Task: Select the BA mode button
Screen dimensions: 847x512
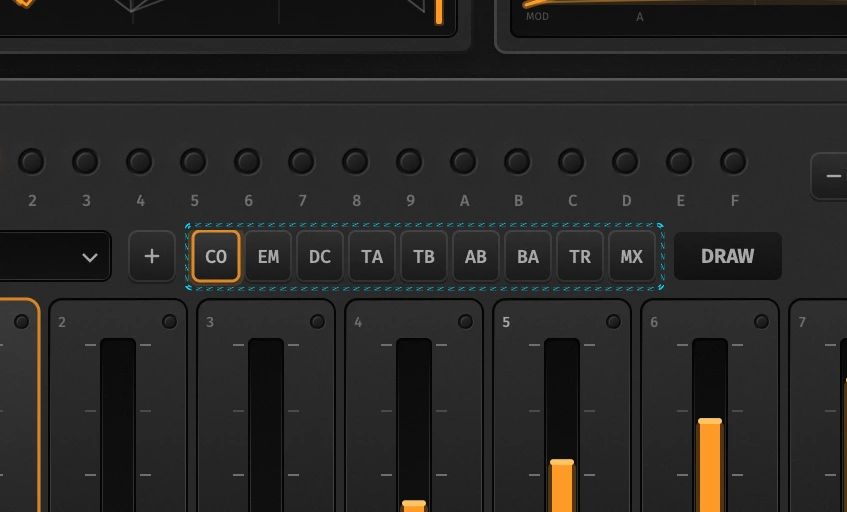Action: [x=528, y=257]
